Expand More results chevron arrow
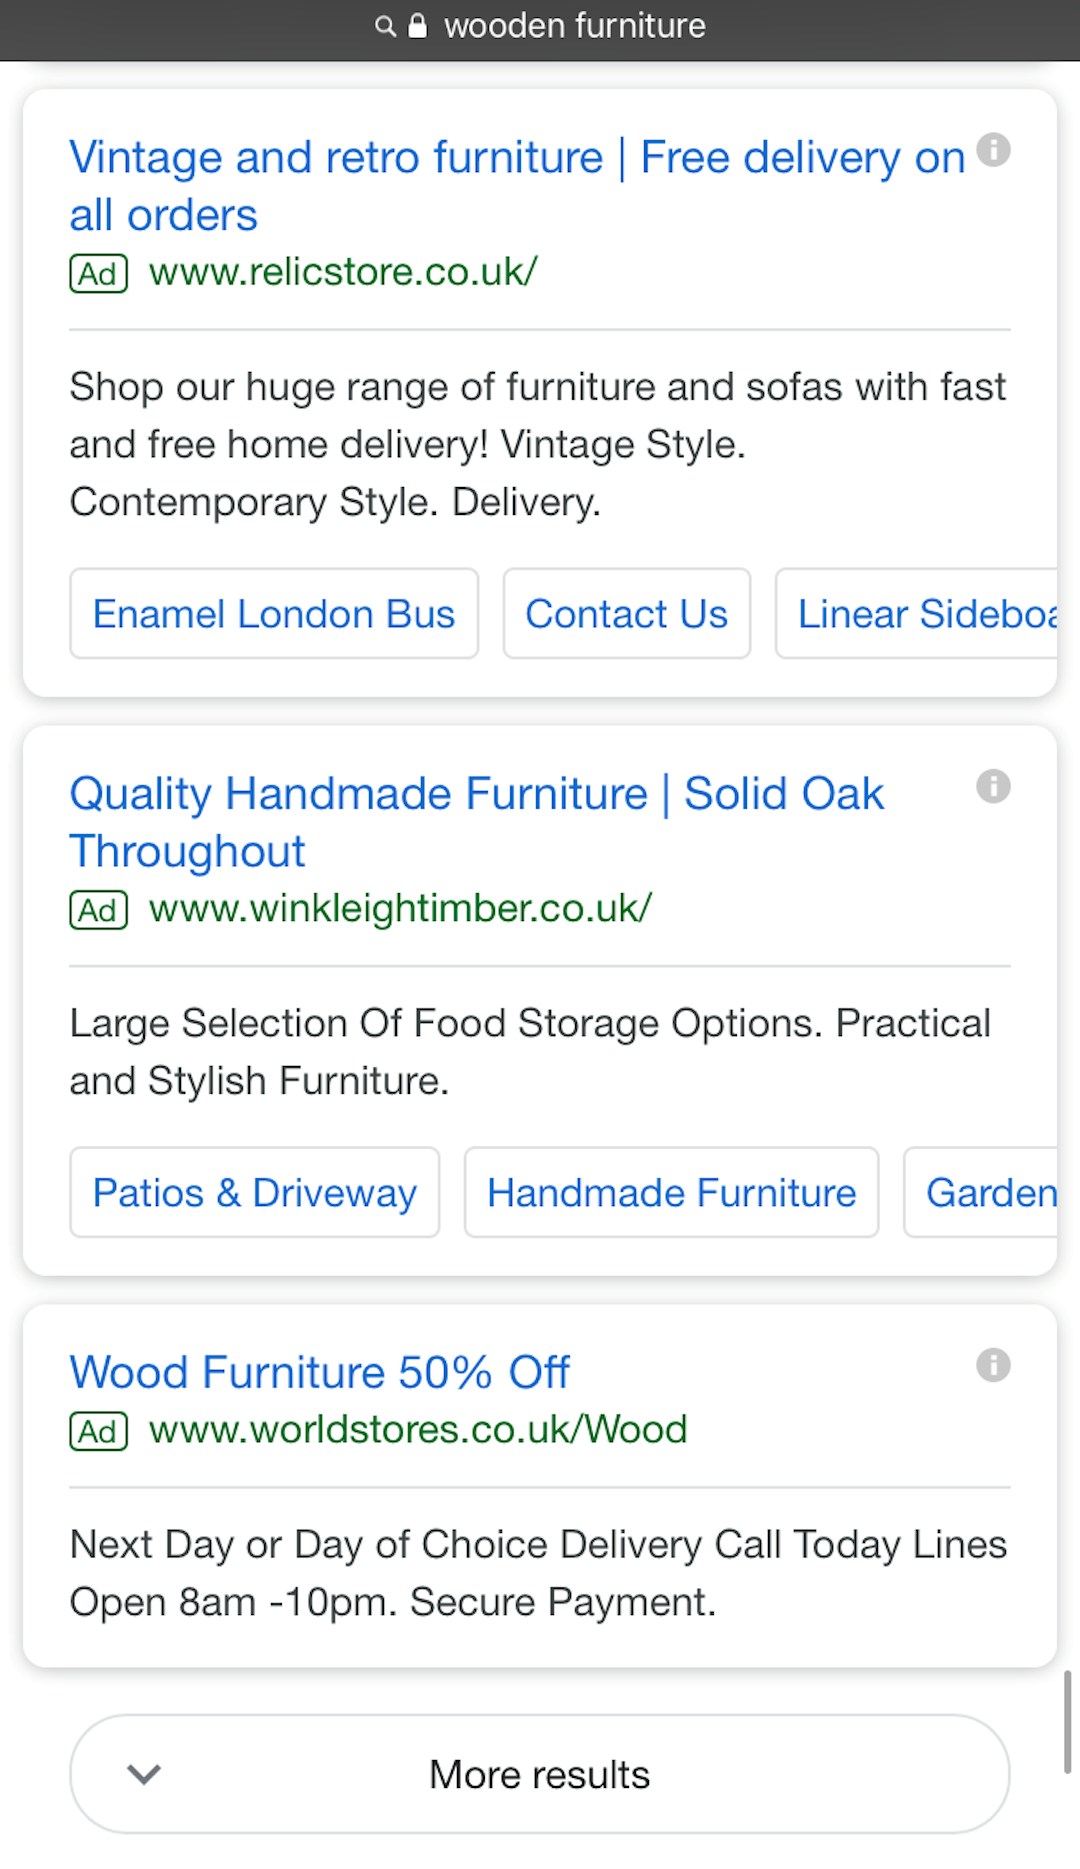 [144, 1774]
